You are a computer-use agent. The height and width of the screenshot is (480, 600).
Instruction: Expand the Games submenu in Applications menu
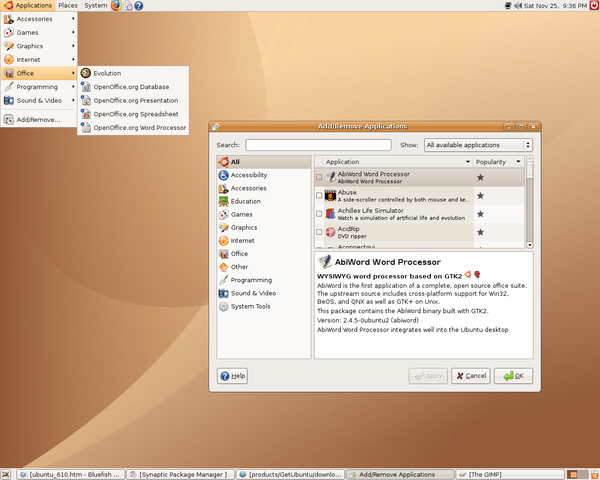coord(39,33)
